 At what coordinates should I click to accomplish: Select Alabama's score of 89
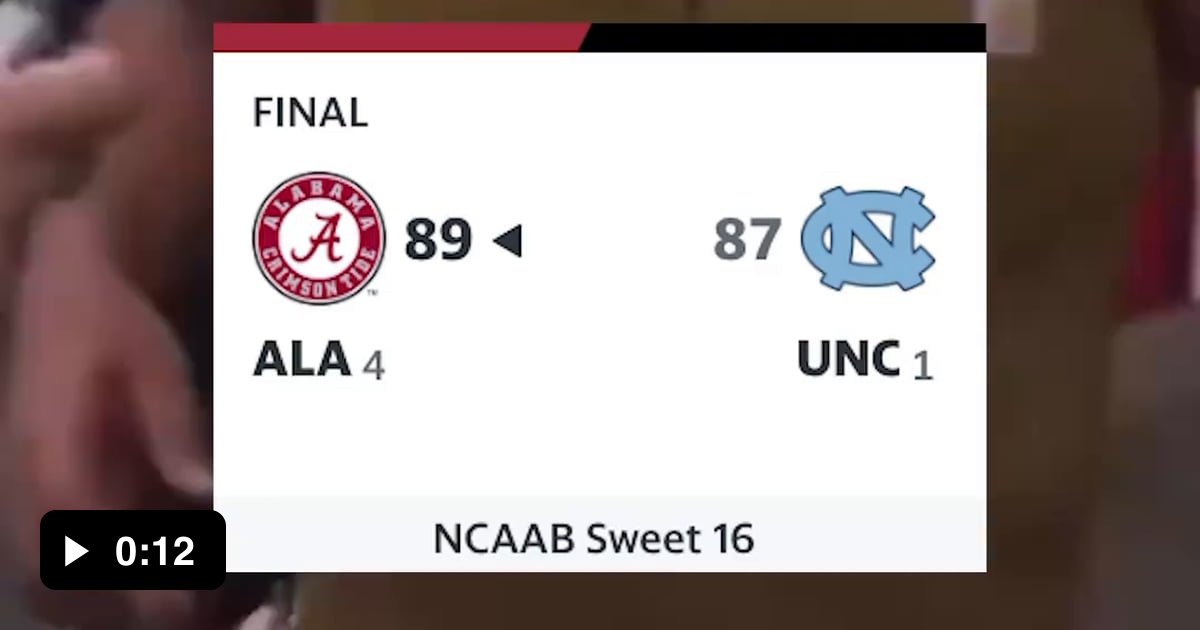pos(438,240)
